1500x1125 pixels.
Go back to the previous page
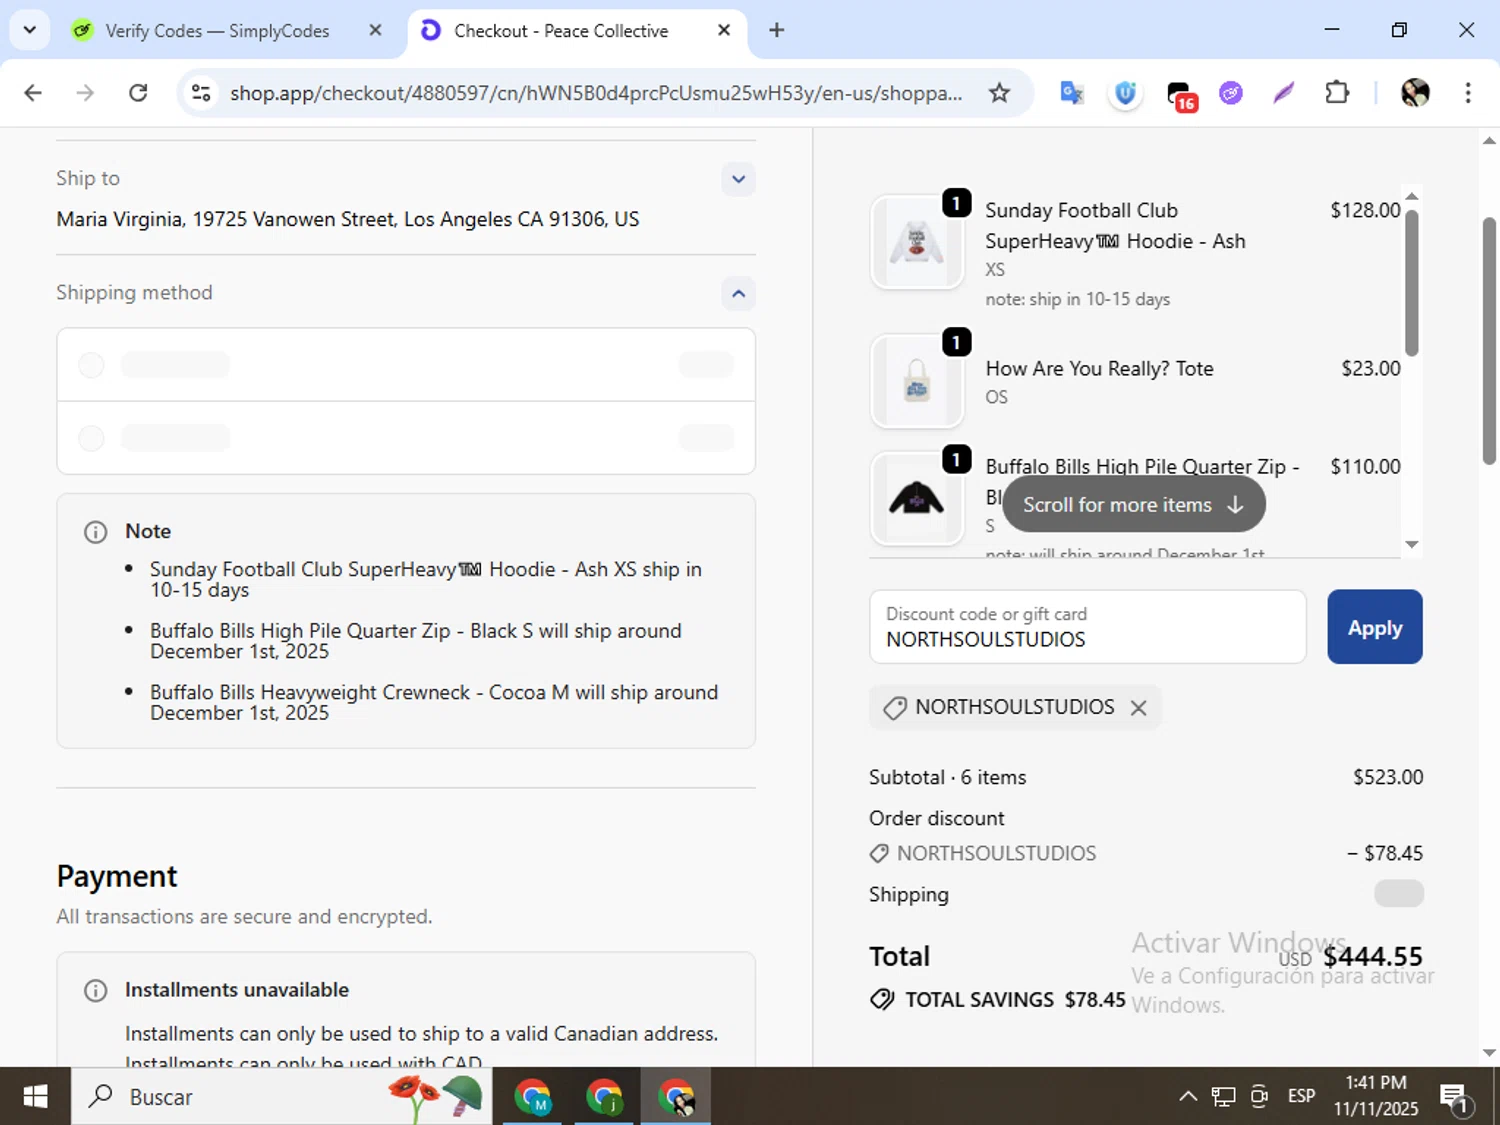click(33, 93)
